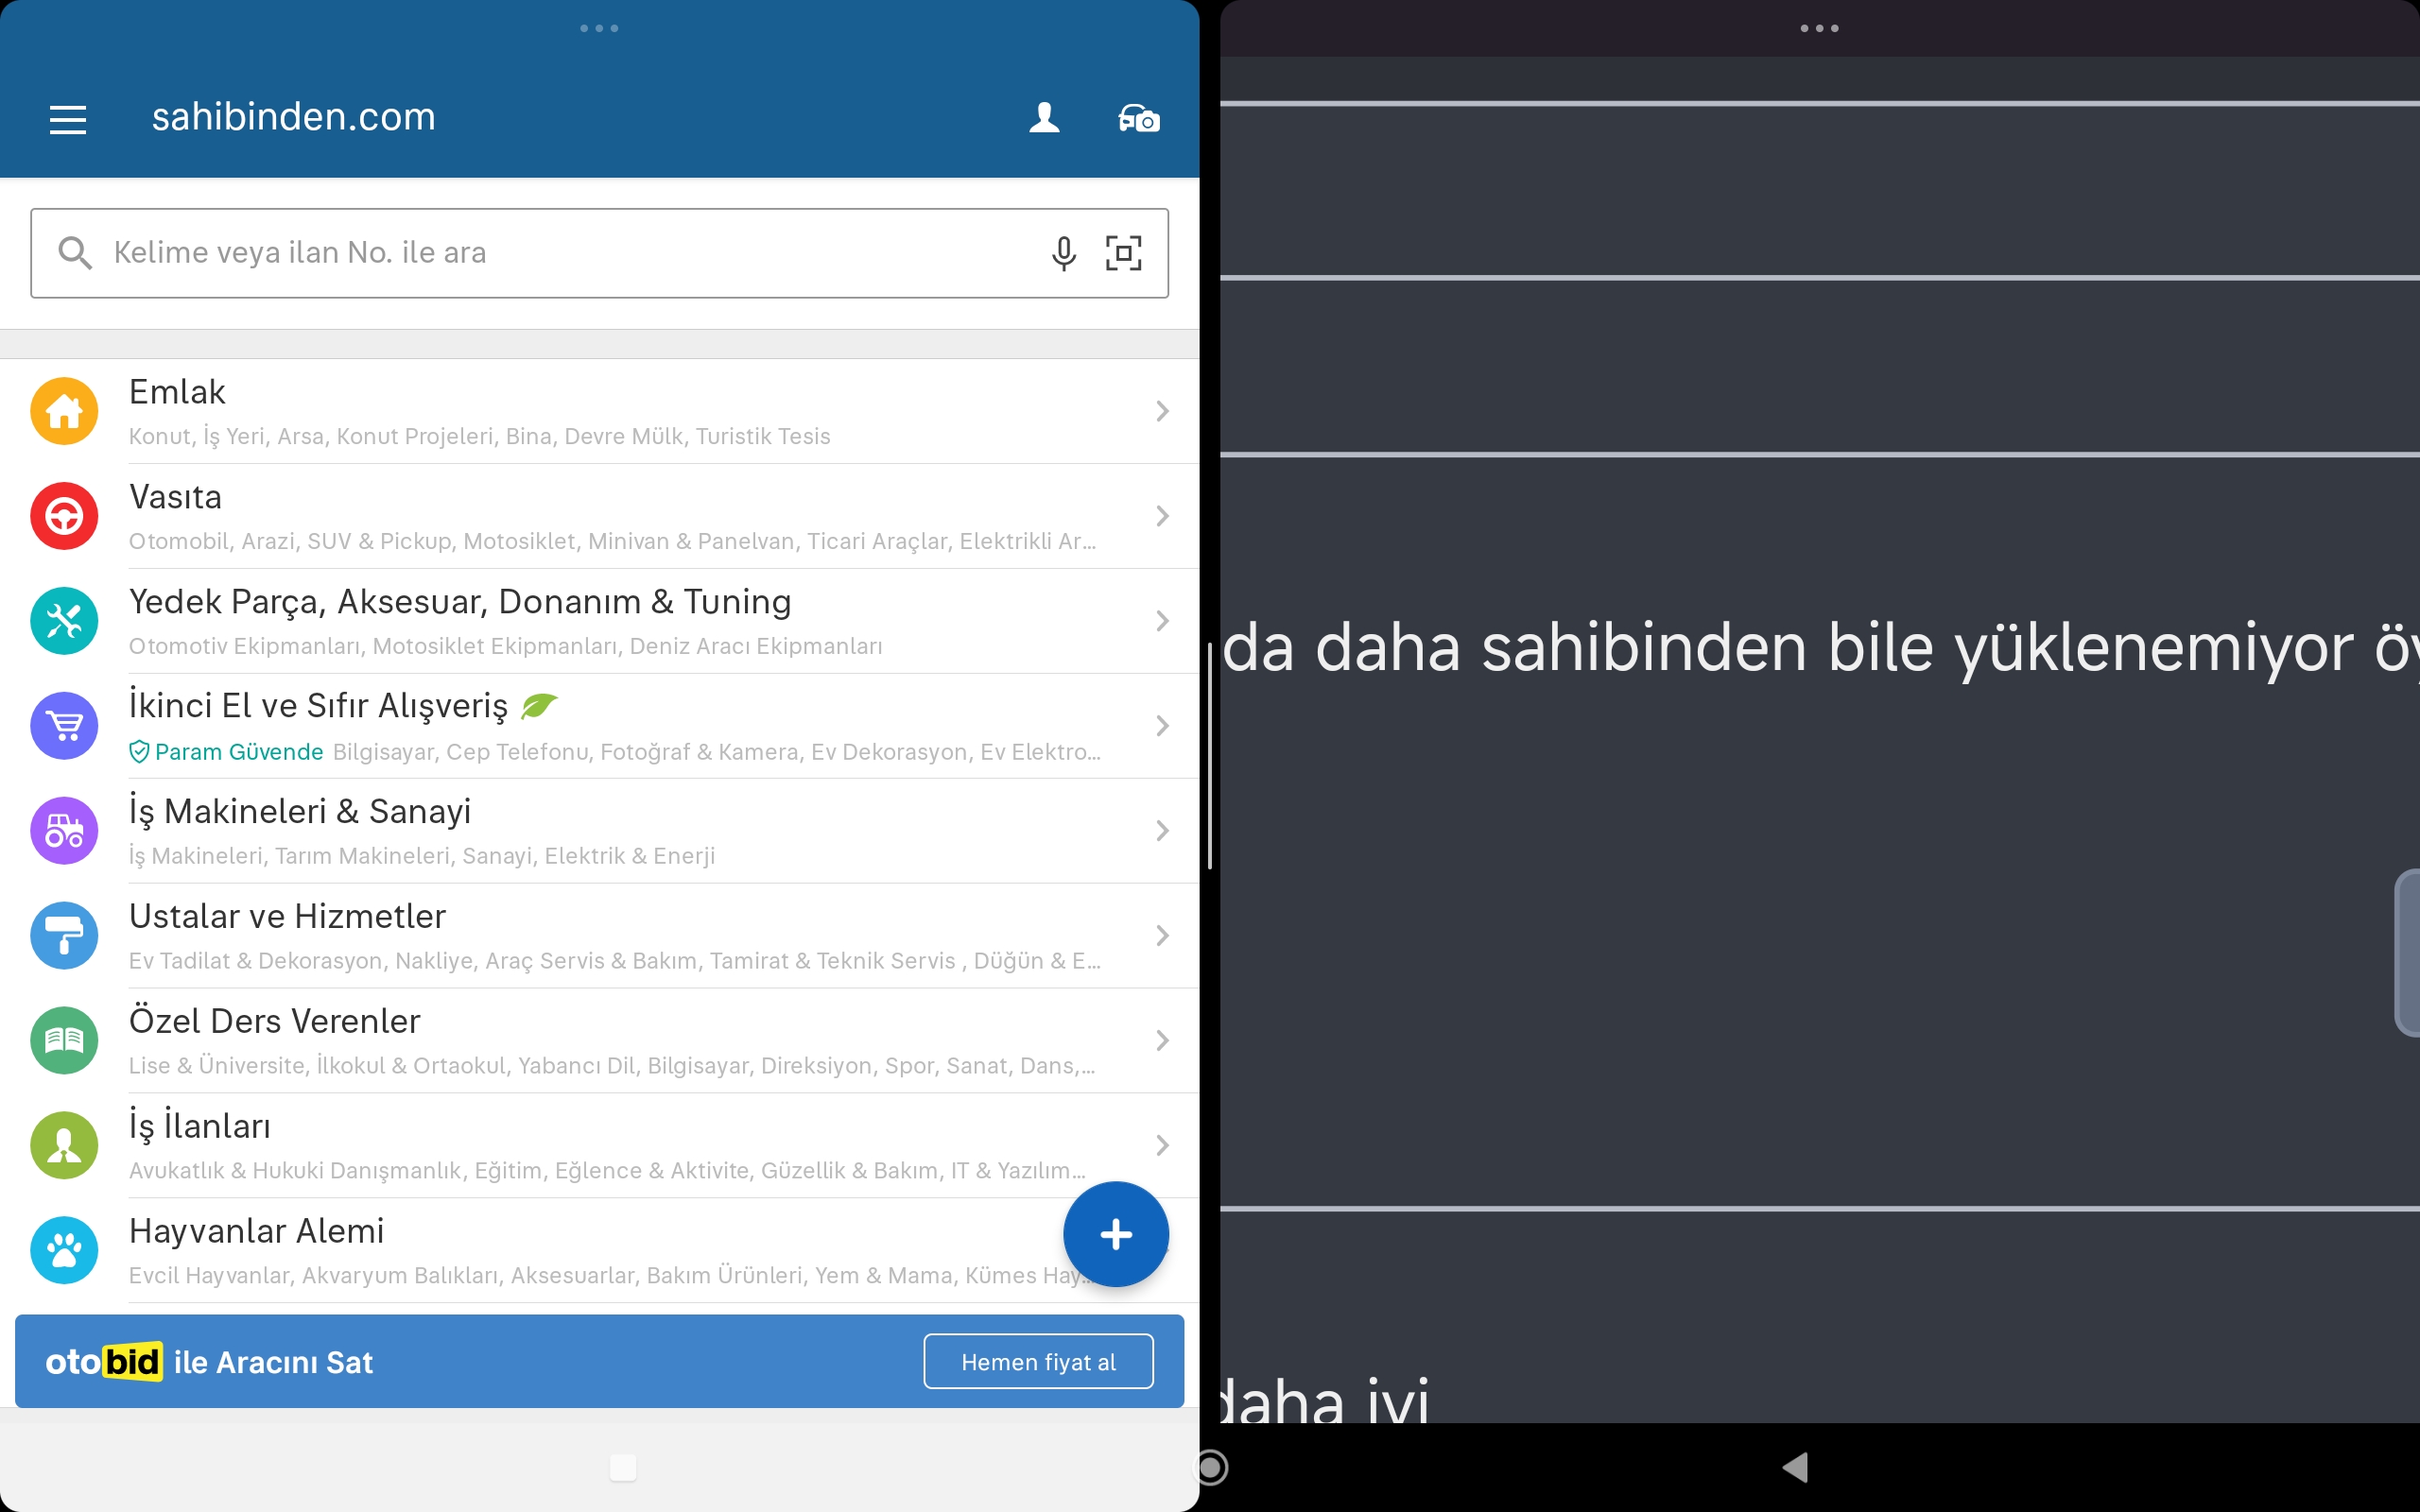Tap the İkinci El shopping cart icon
2420x1512 pixels.
(64, 726)
